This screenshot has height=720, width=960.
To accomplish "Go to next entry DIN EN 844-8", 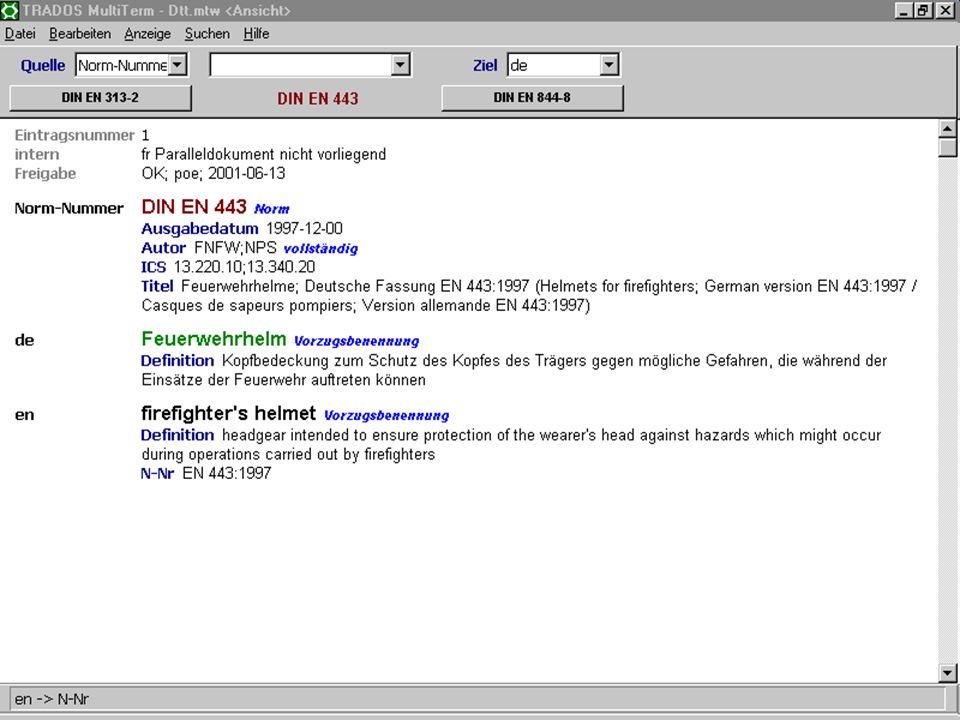I will [532, 98].
